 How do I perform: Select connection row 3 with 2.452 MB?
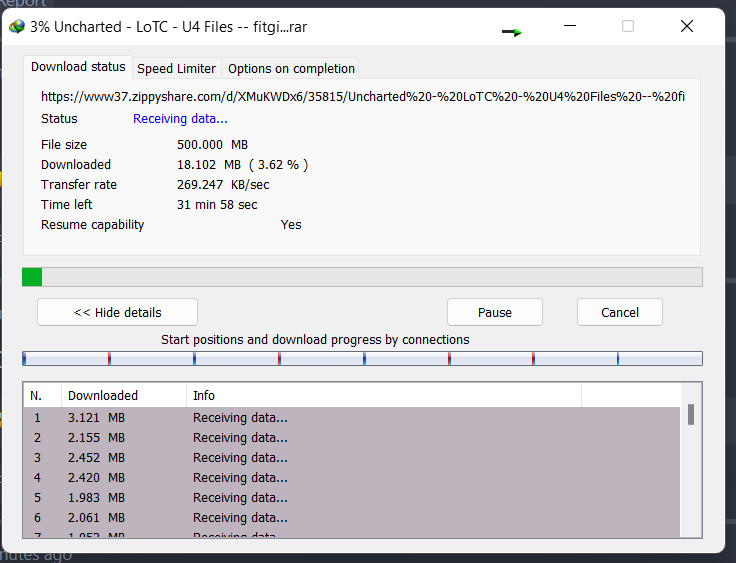click(352, 457)
